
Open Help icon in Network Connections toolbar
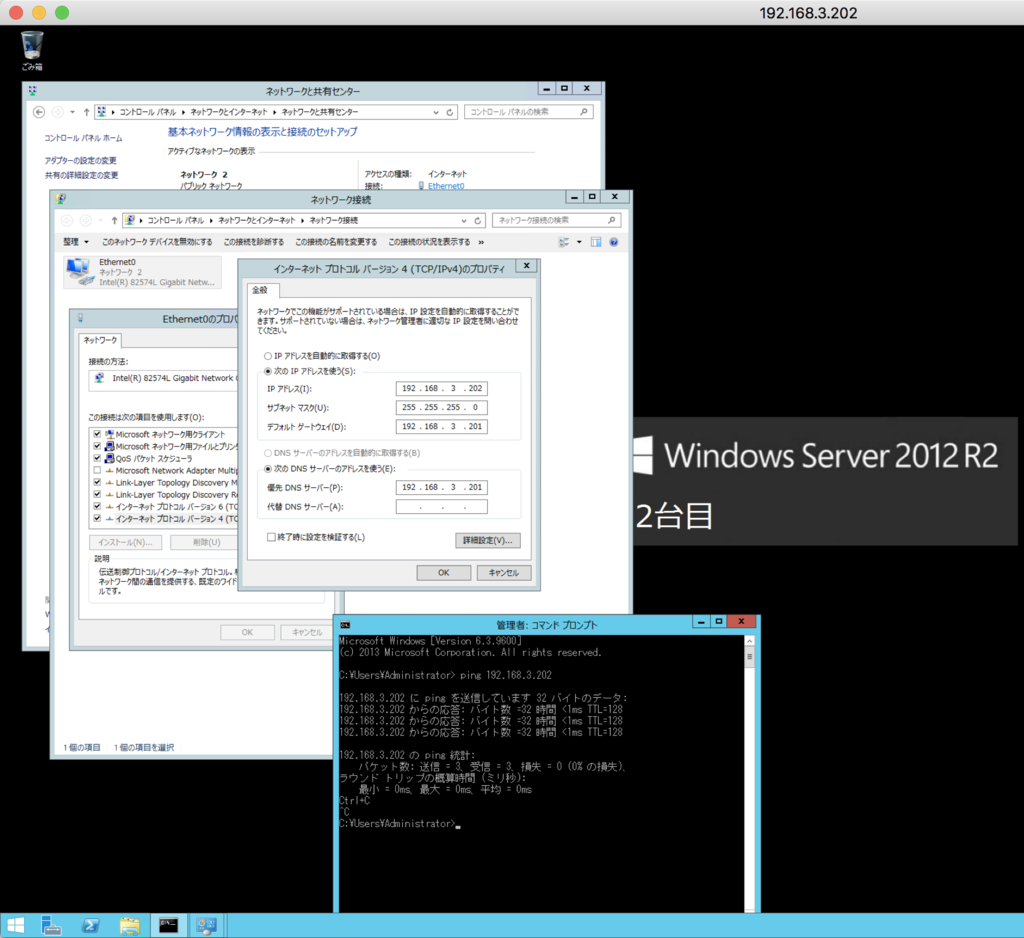click(614, 242)
